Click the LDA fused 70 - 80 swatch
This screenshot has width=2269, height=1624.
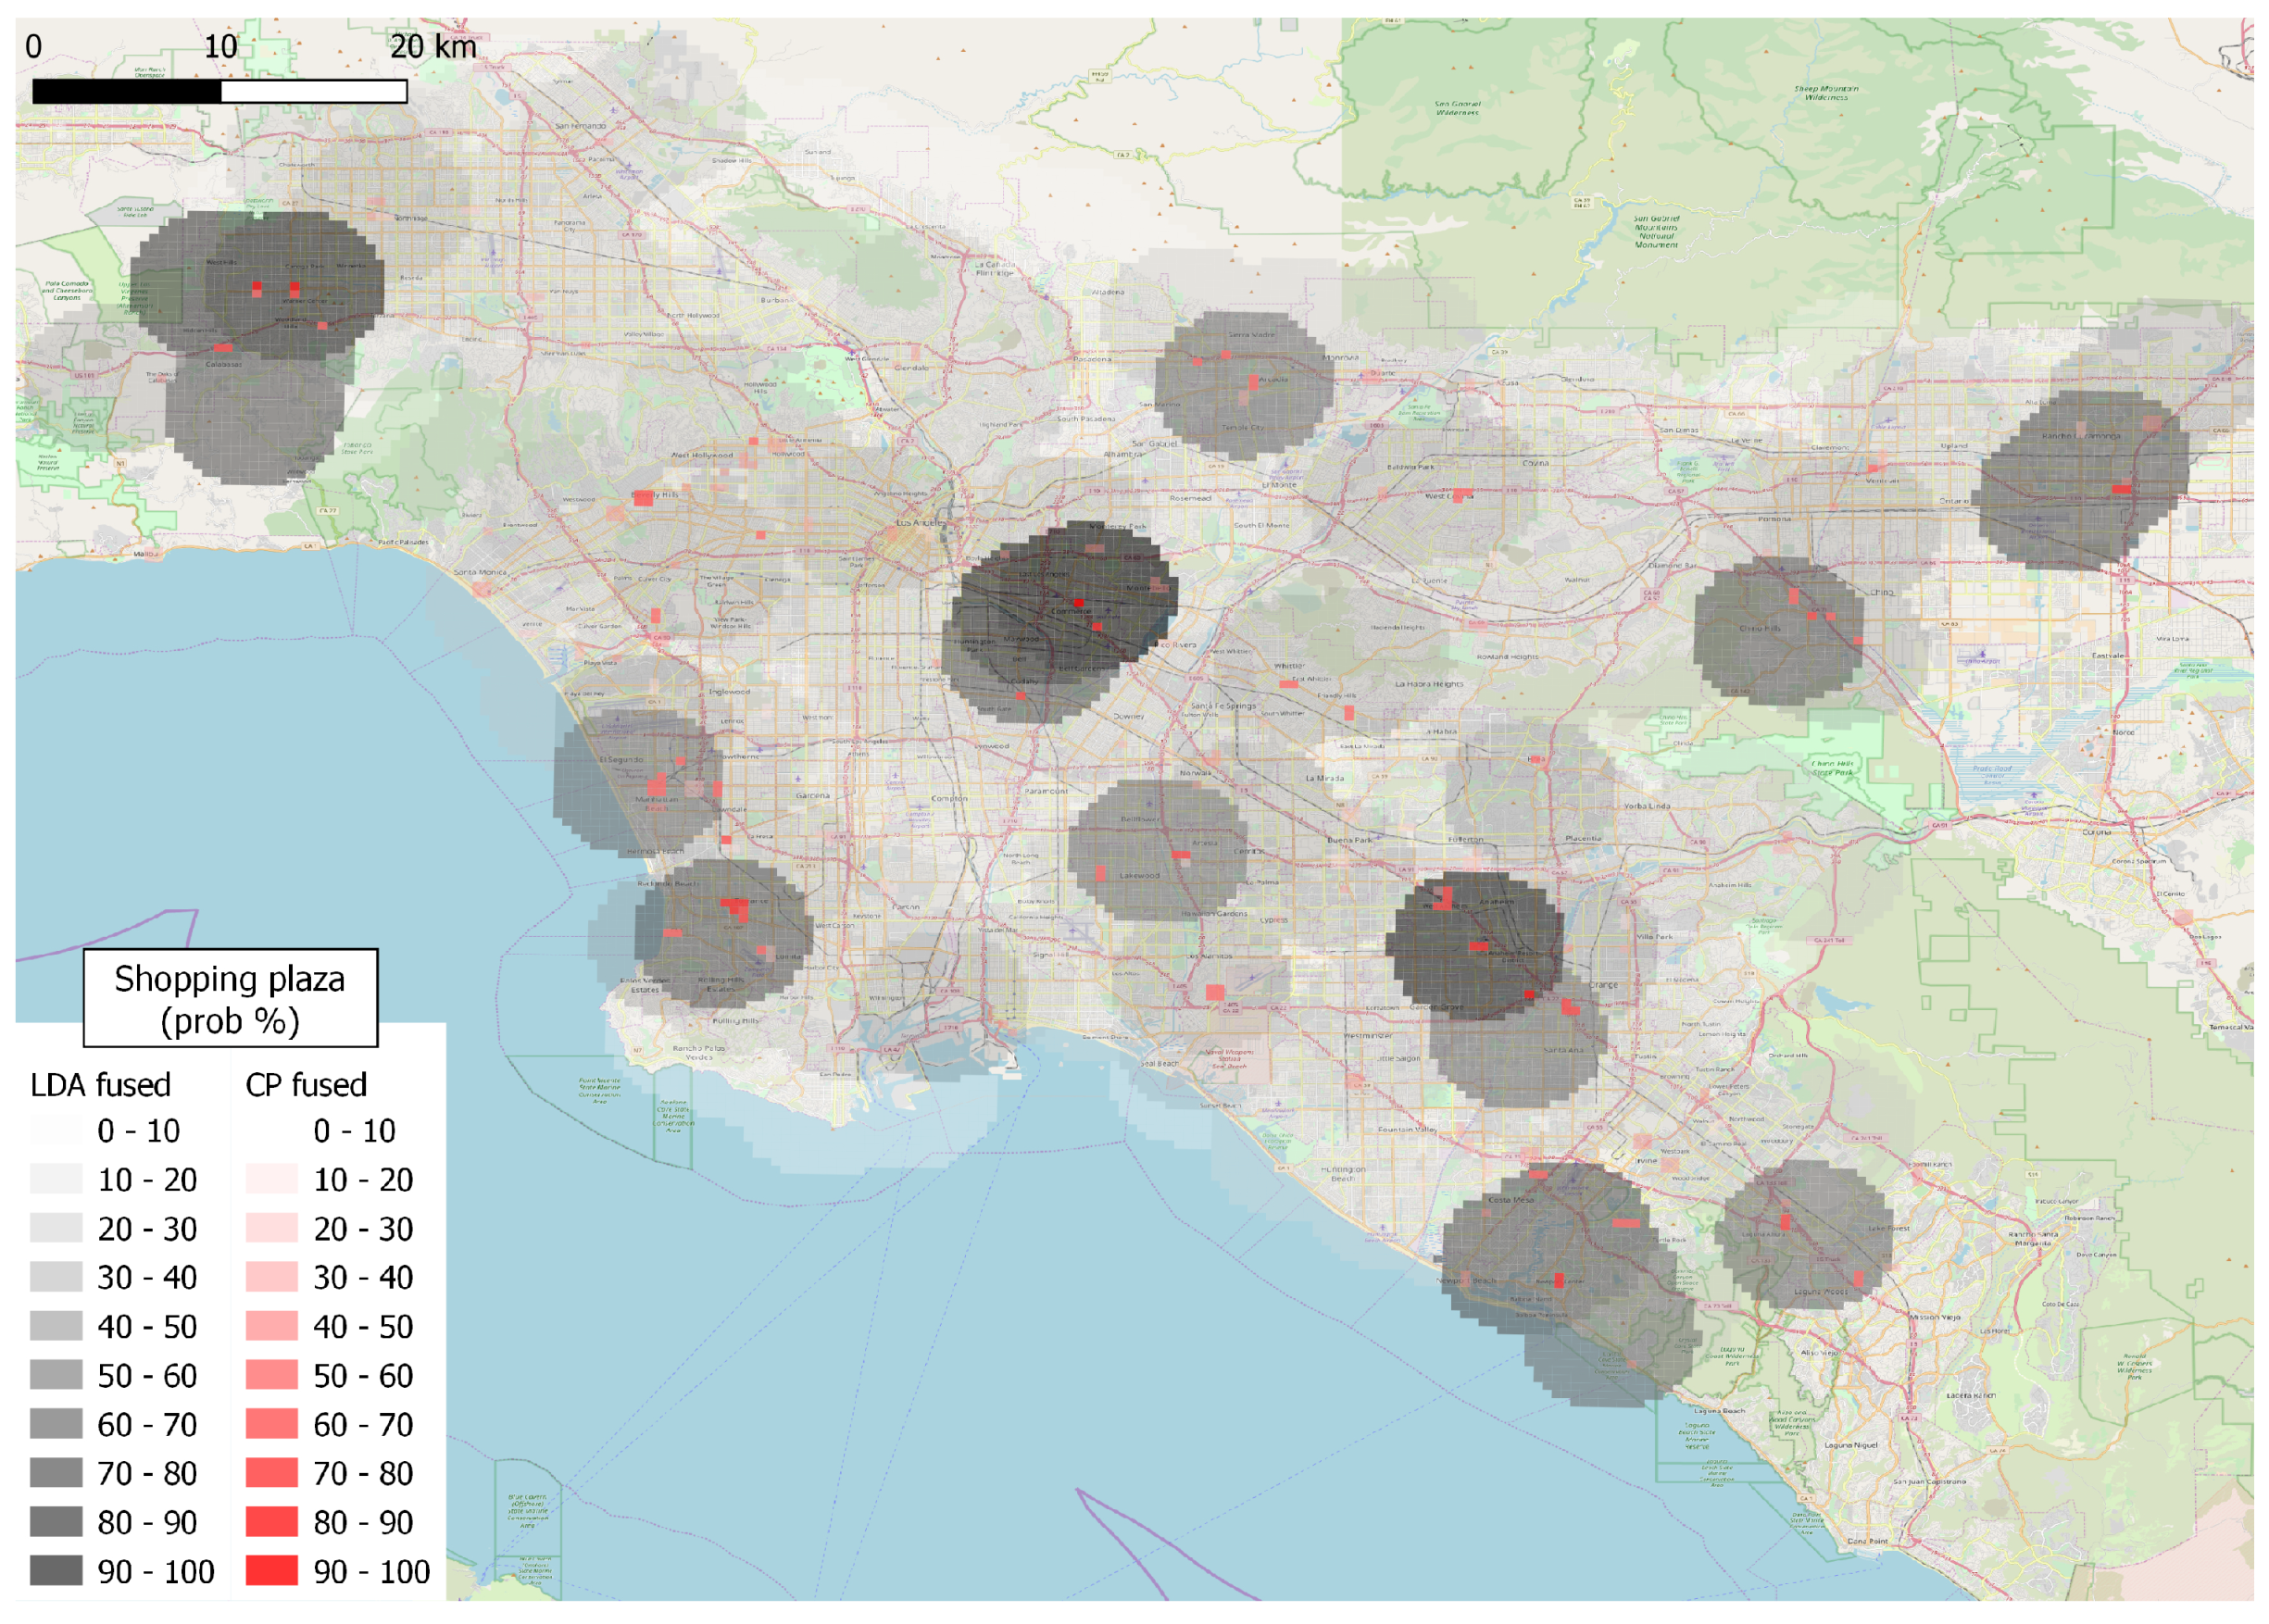click(x=56, y=1472)
